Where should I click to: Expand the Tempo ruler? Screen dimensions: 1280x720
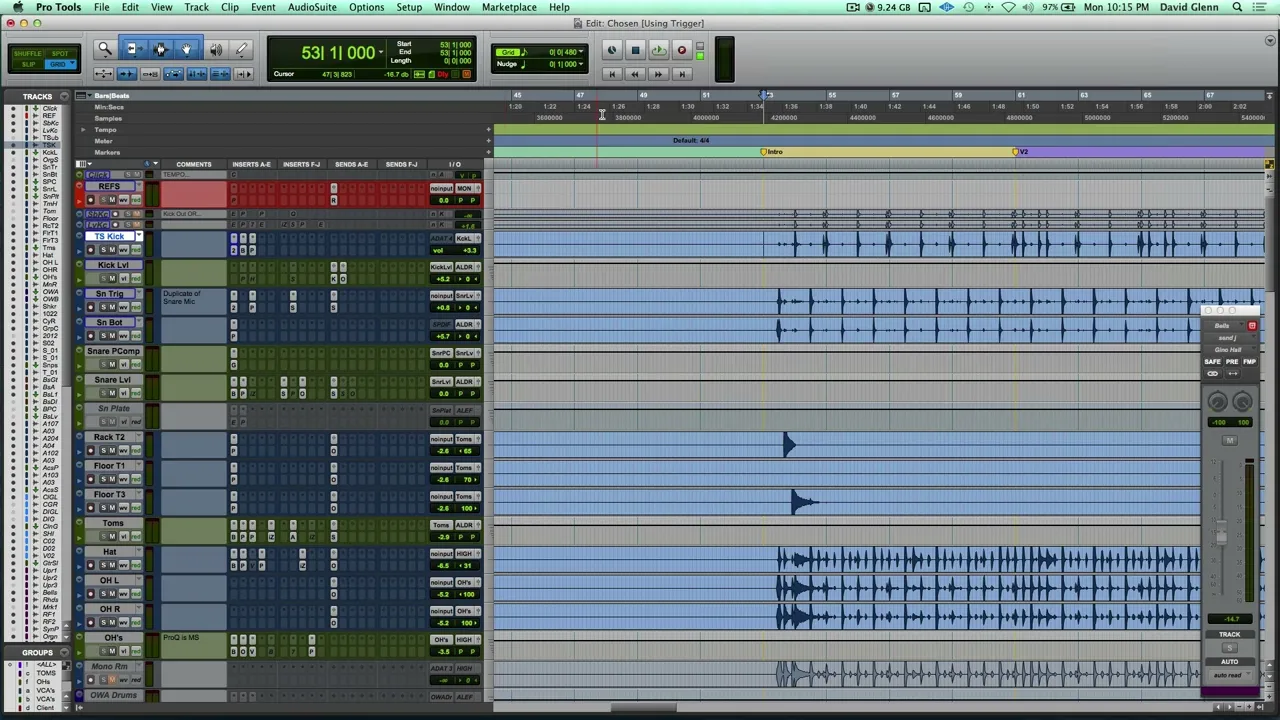[84, 130]
